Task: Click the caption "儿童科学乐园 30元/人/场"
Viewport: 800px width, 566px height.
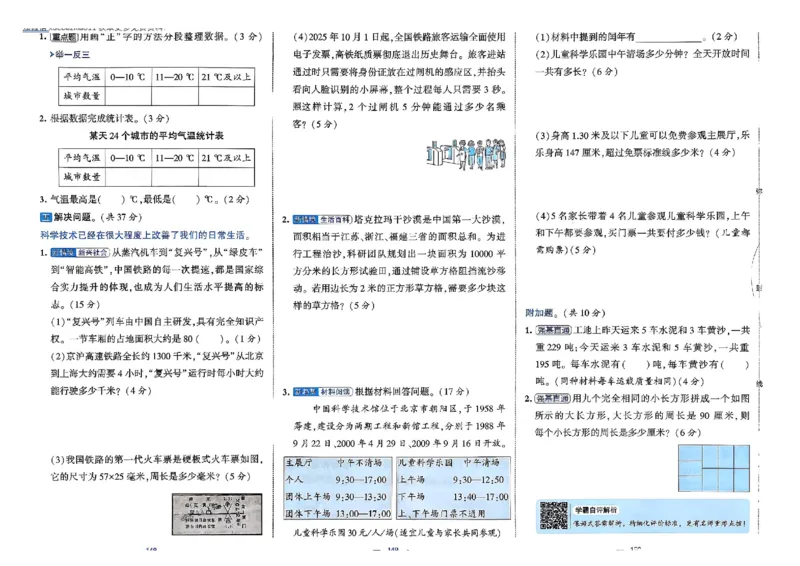Action: (x=343, y=533)
